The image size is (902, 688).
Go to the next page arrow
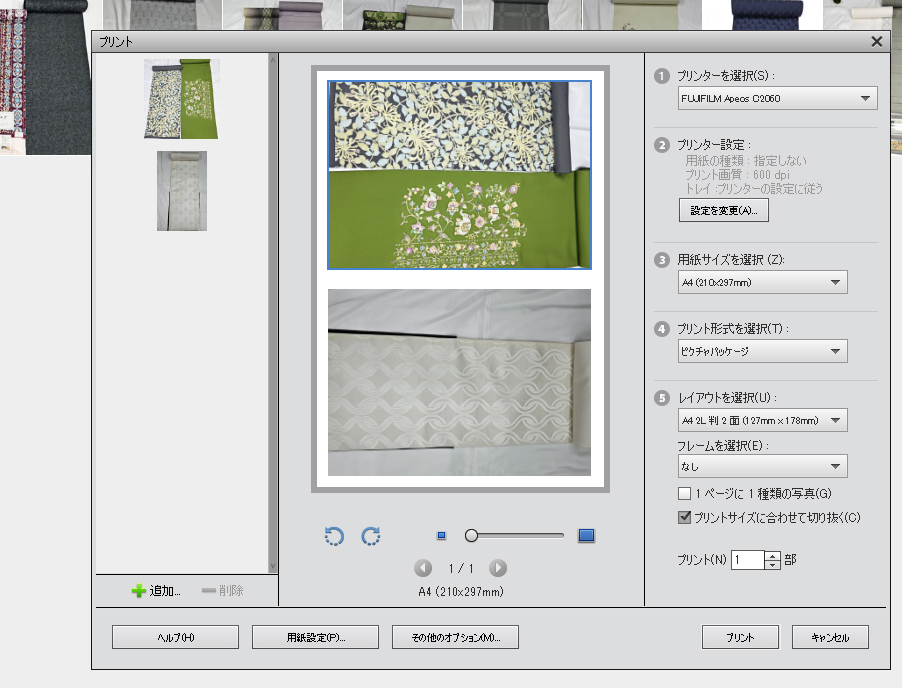(x=497, y=568)
